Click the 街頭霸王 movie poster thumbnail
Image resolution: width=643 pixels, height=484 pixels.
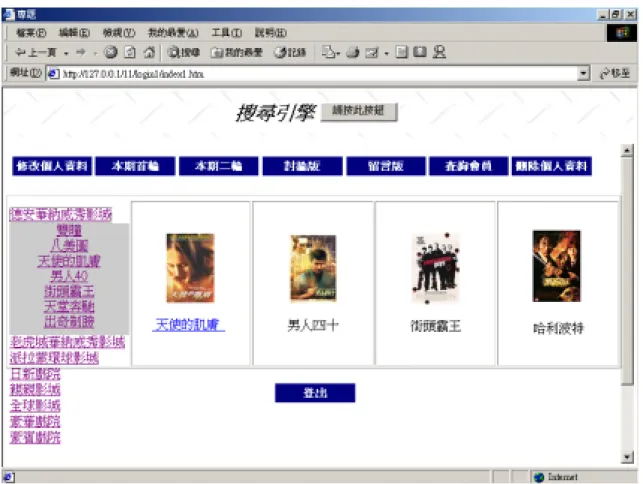pyautogui.click(x=436, y=267)
